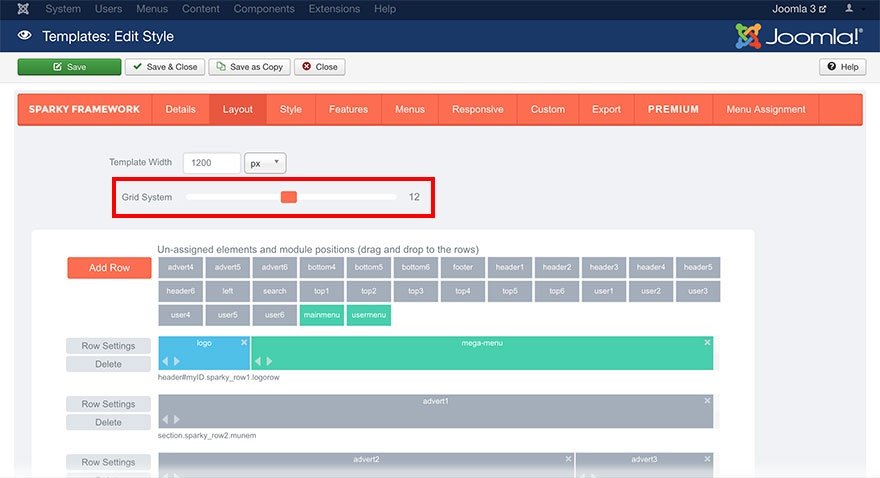The image size is (880, 478).
Task: Select the top1 position block
Action: click(322, 291)
